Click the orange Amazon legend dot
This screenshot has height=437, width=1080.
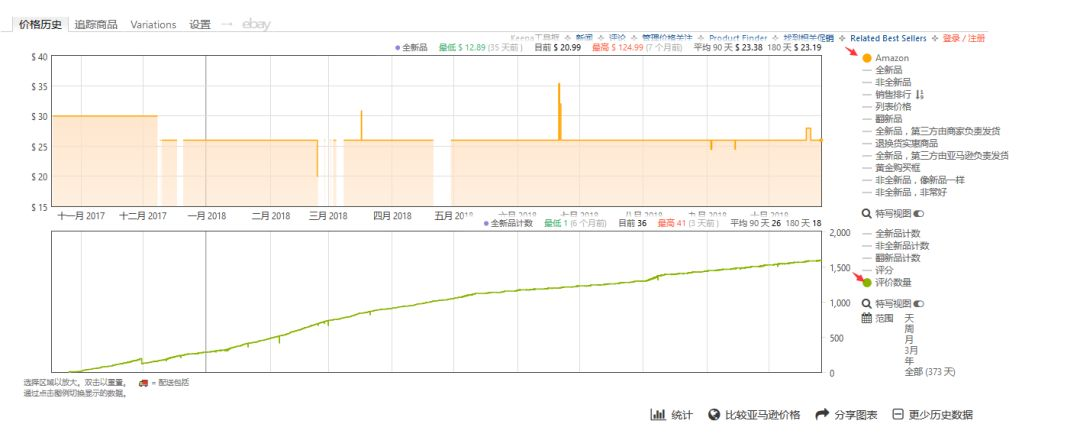pos(867,58)
